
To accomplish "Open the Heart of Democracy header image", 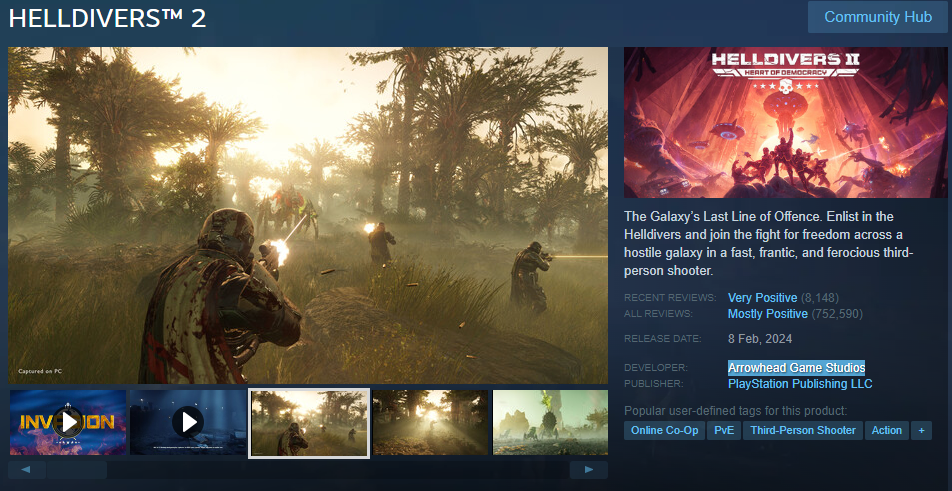I will 786,123.
